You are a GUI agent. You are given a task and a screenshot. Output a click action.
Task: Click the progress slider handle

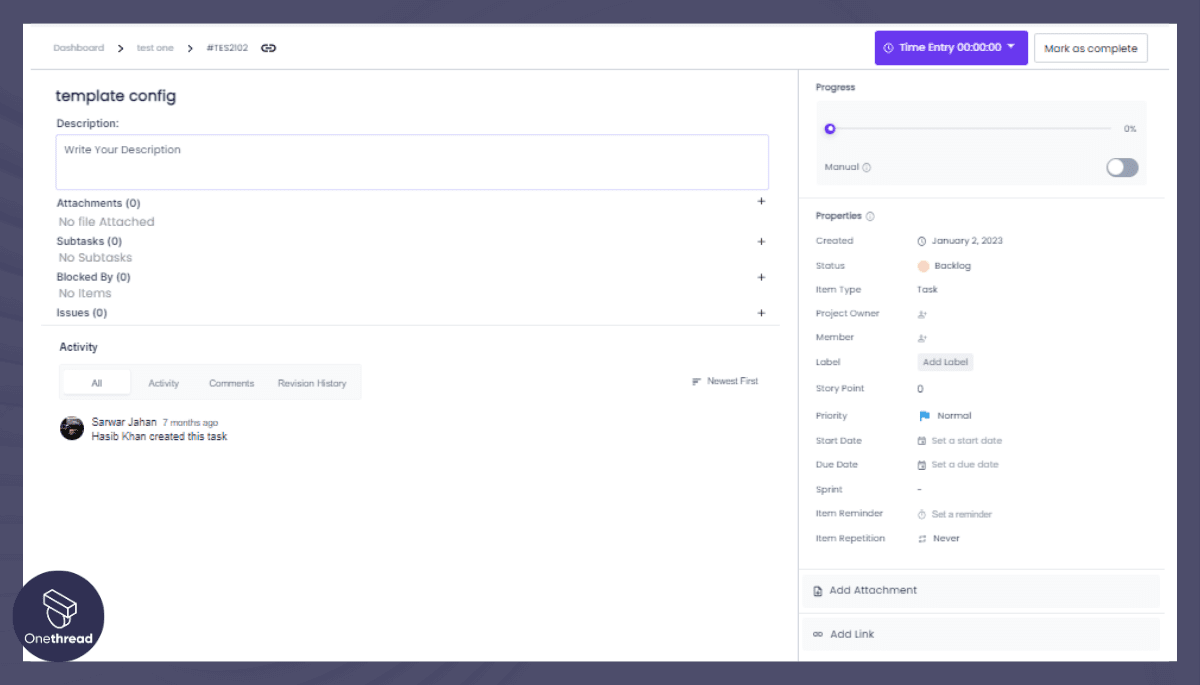coord(830,129)
